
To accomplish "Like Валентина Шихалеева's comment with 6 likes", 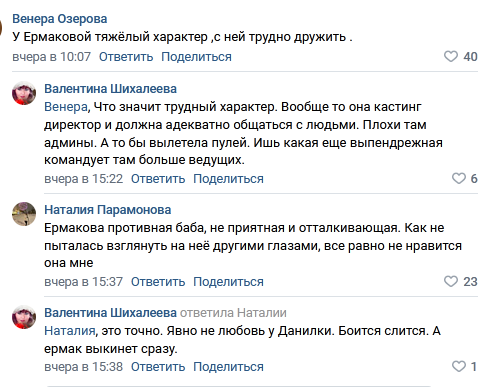I will tap(459, 178).
